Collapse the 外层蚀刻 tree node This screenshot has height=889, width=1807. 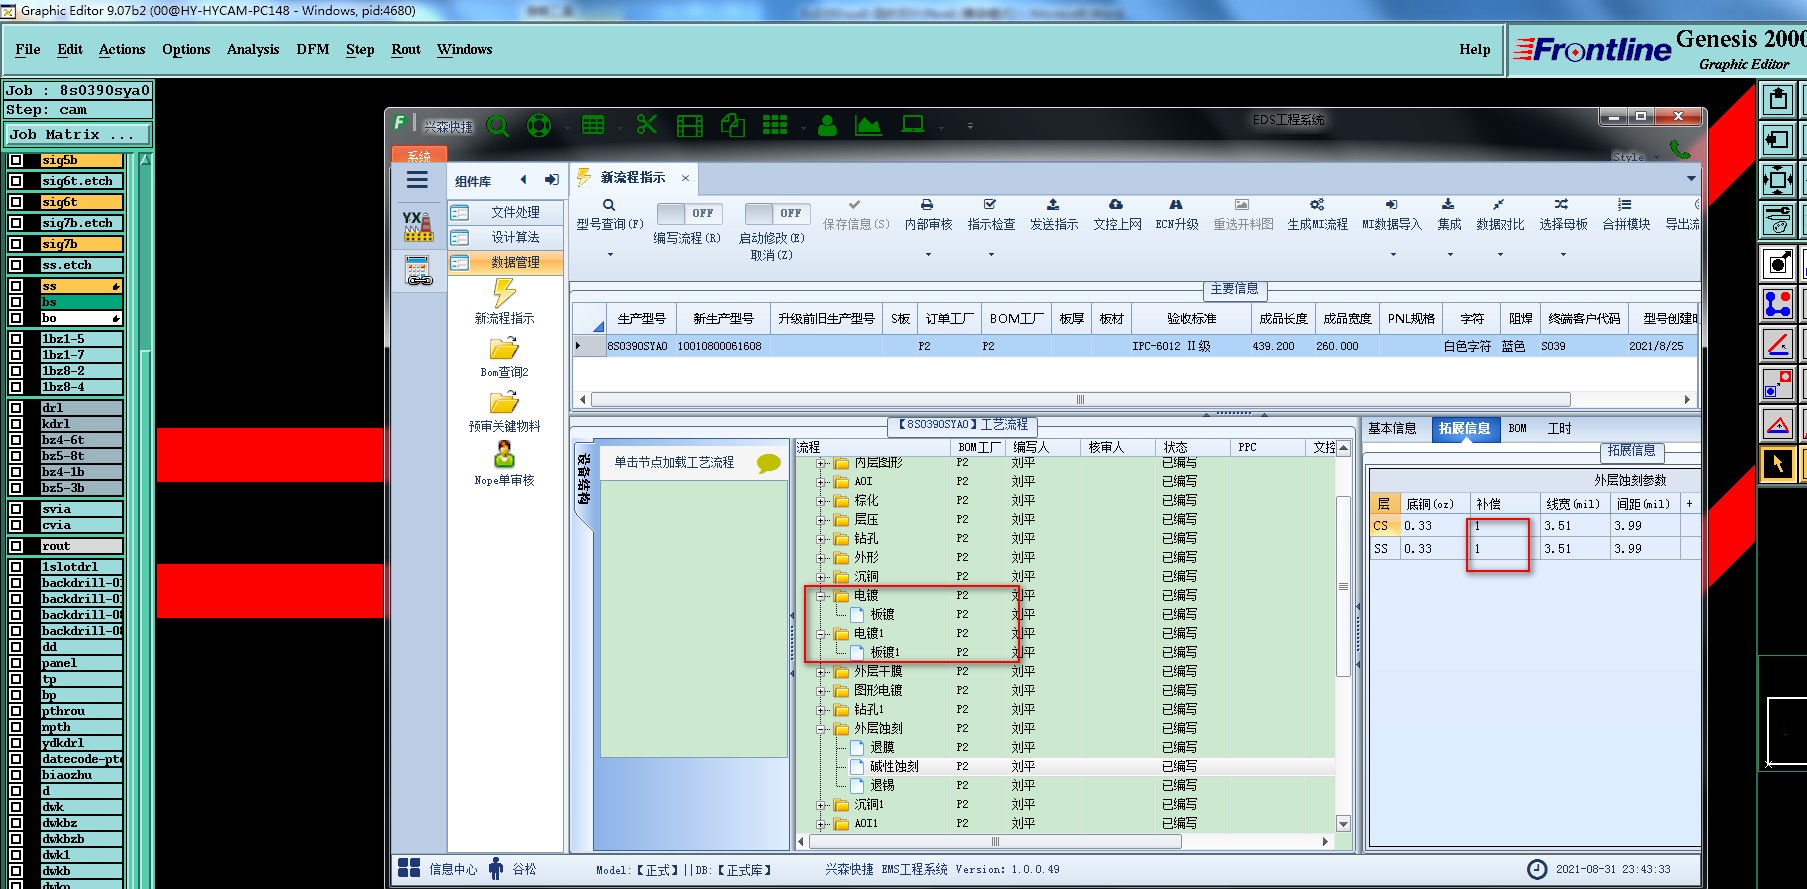(822, 729)
